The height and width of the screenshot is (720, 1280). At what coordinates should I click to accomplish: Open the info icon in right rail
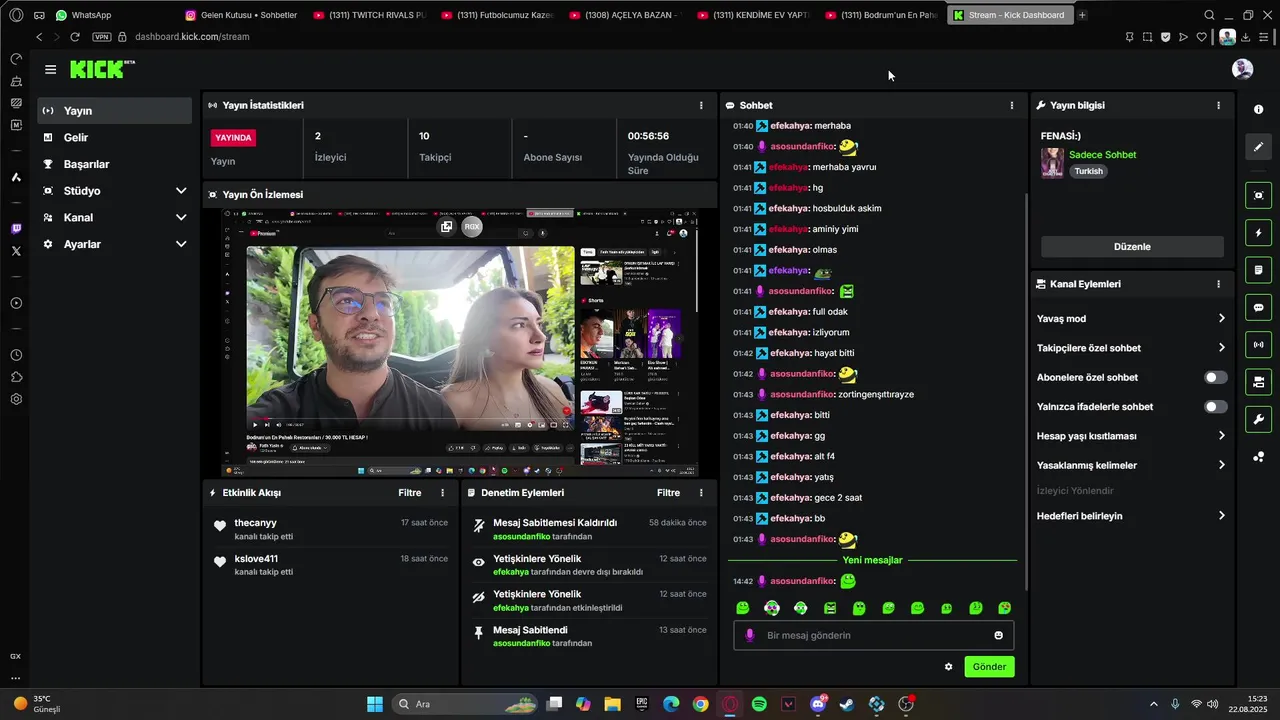click(x=1258, y=109)
